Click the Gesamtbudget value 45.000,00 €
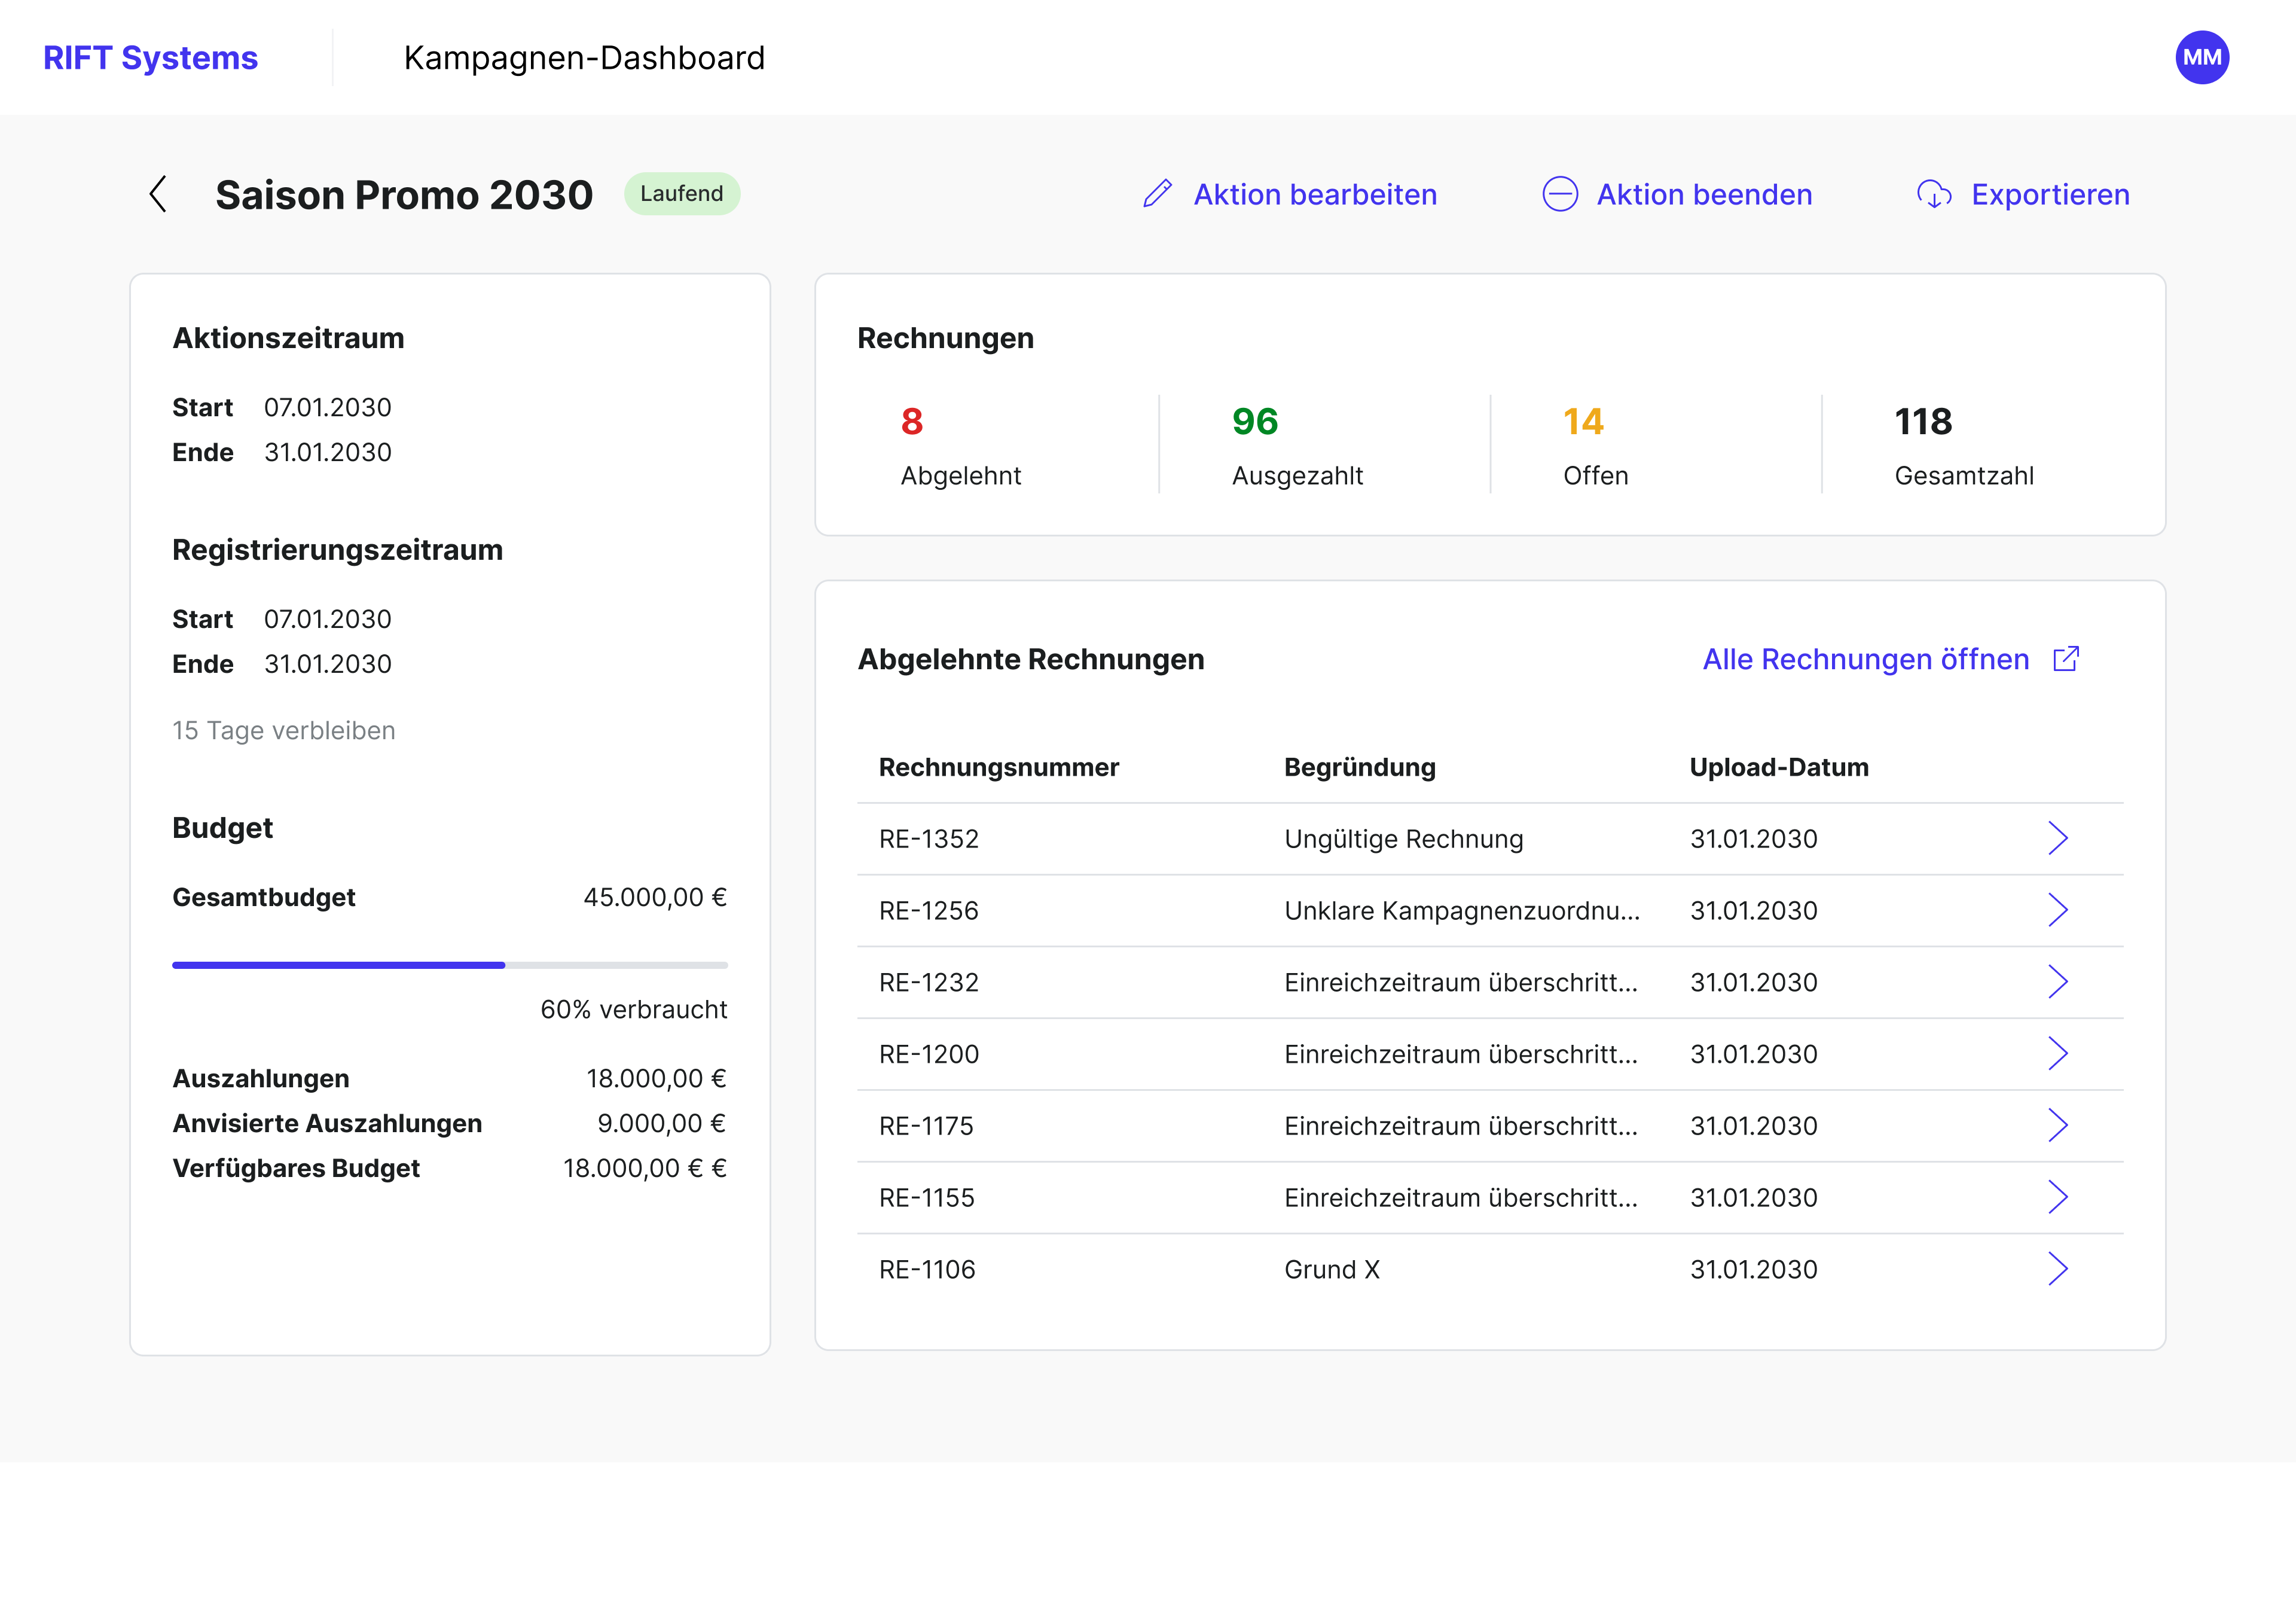2296x1613 pixels. point(655,897)
